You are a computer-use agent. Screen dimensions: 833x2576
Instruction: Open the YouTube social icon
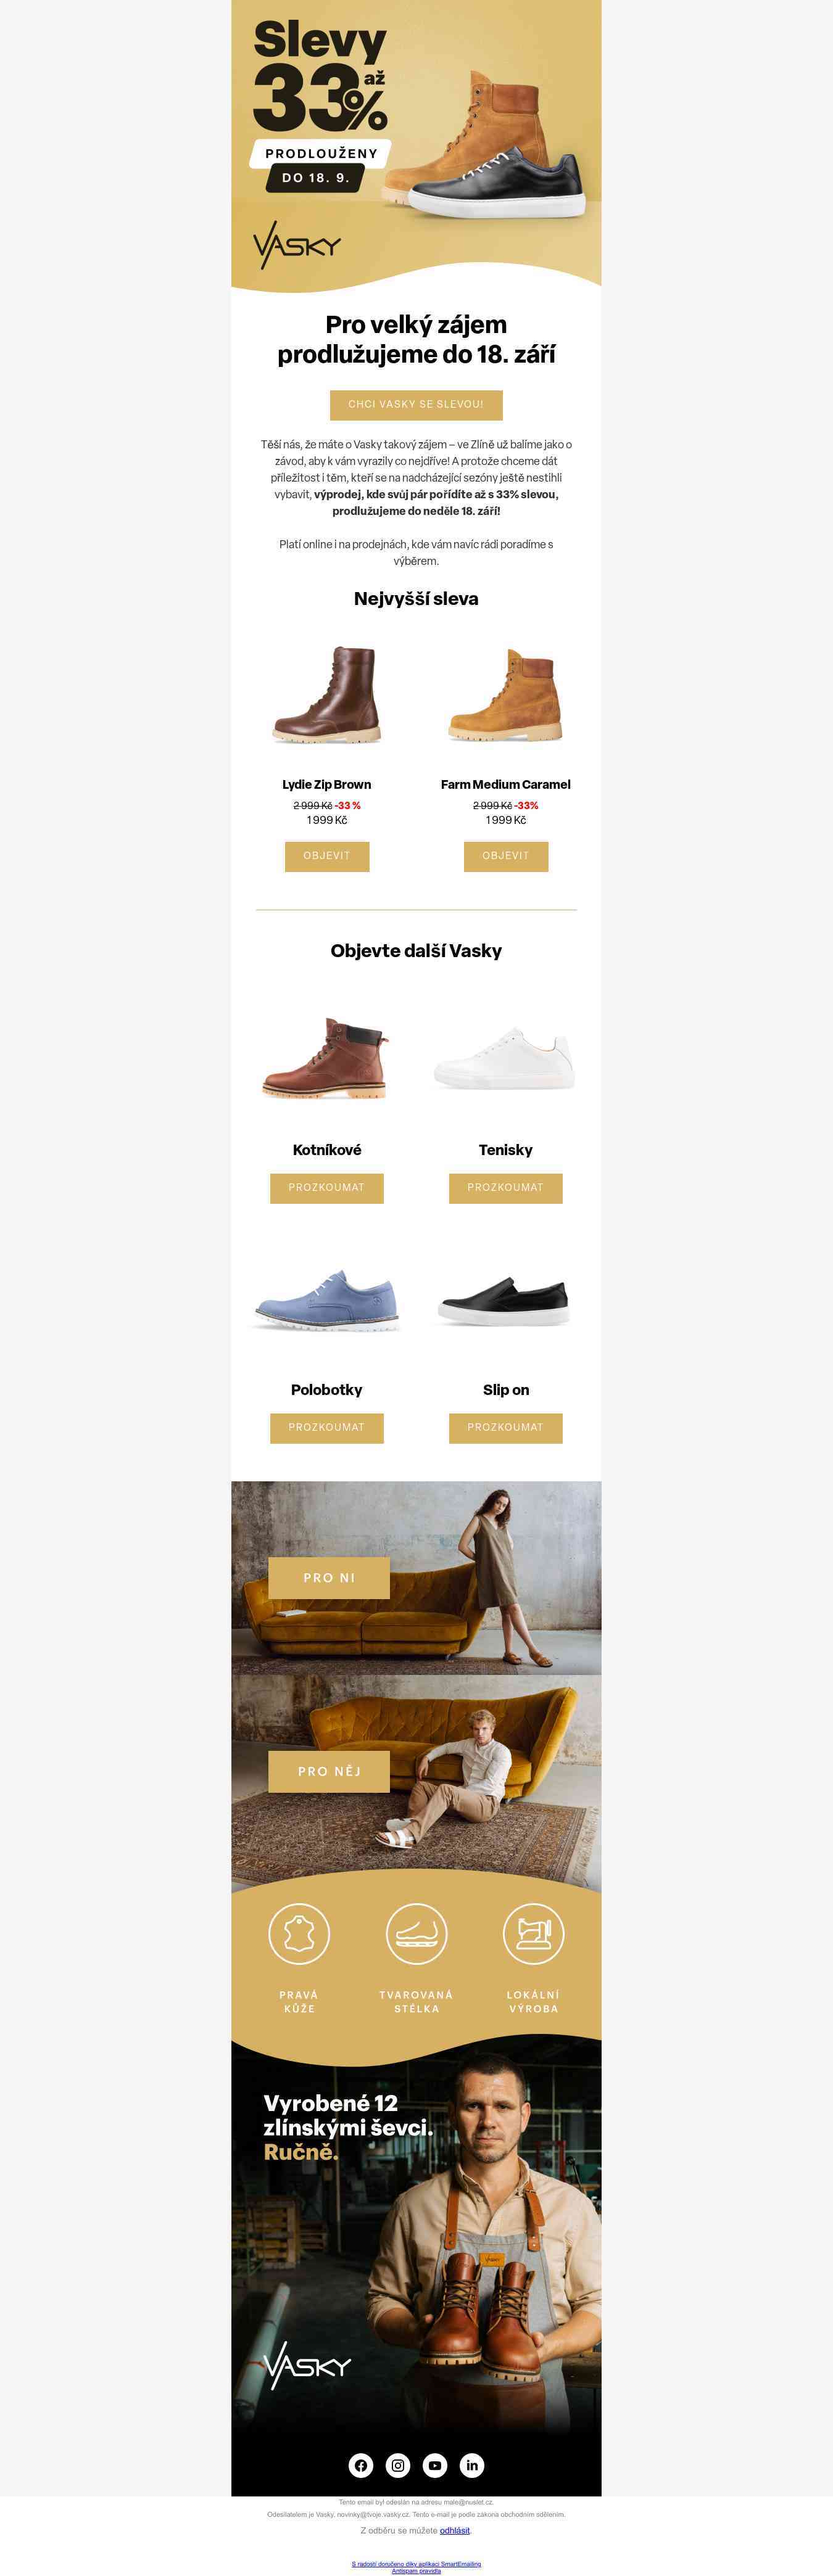435,2465
